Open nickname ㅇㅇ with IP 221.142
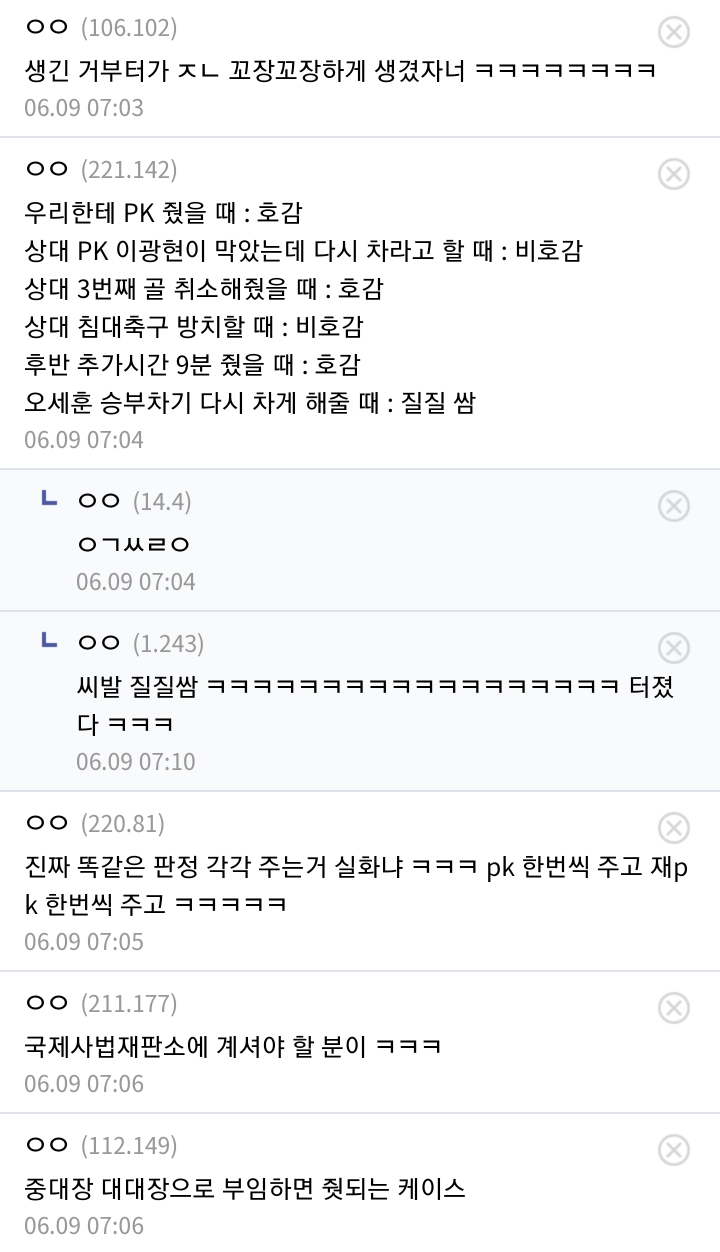Image resolution: width=720 pixels, height=1252 pixels. (46, 169)
